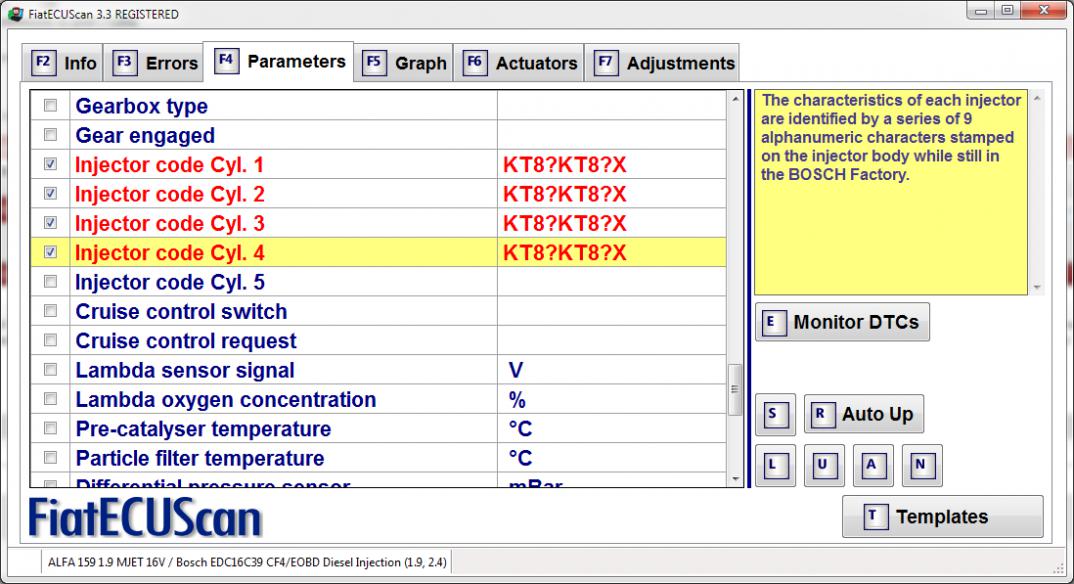Screen dimensions: 1074x584
Task: Select the Gearbox type parameter label
Action: [142, 106]
